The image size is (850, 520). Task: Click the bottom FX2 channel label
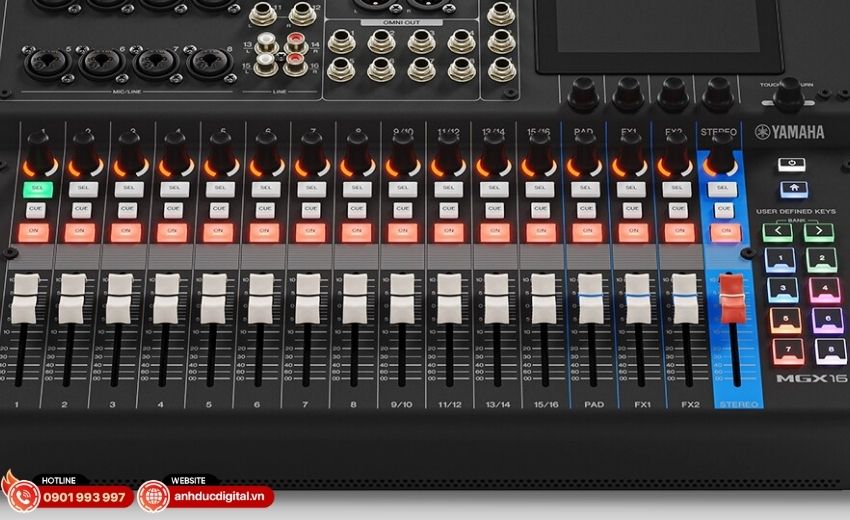690,405
